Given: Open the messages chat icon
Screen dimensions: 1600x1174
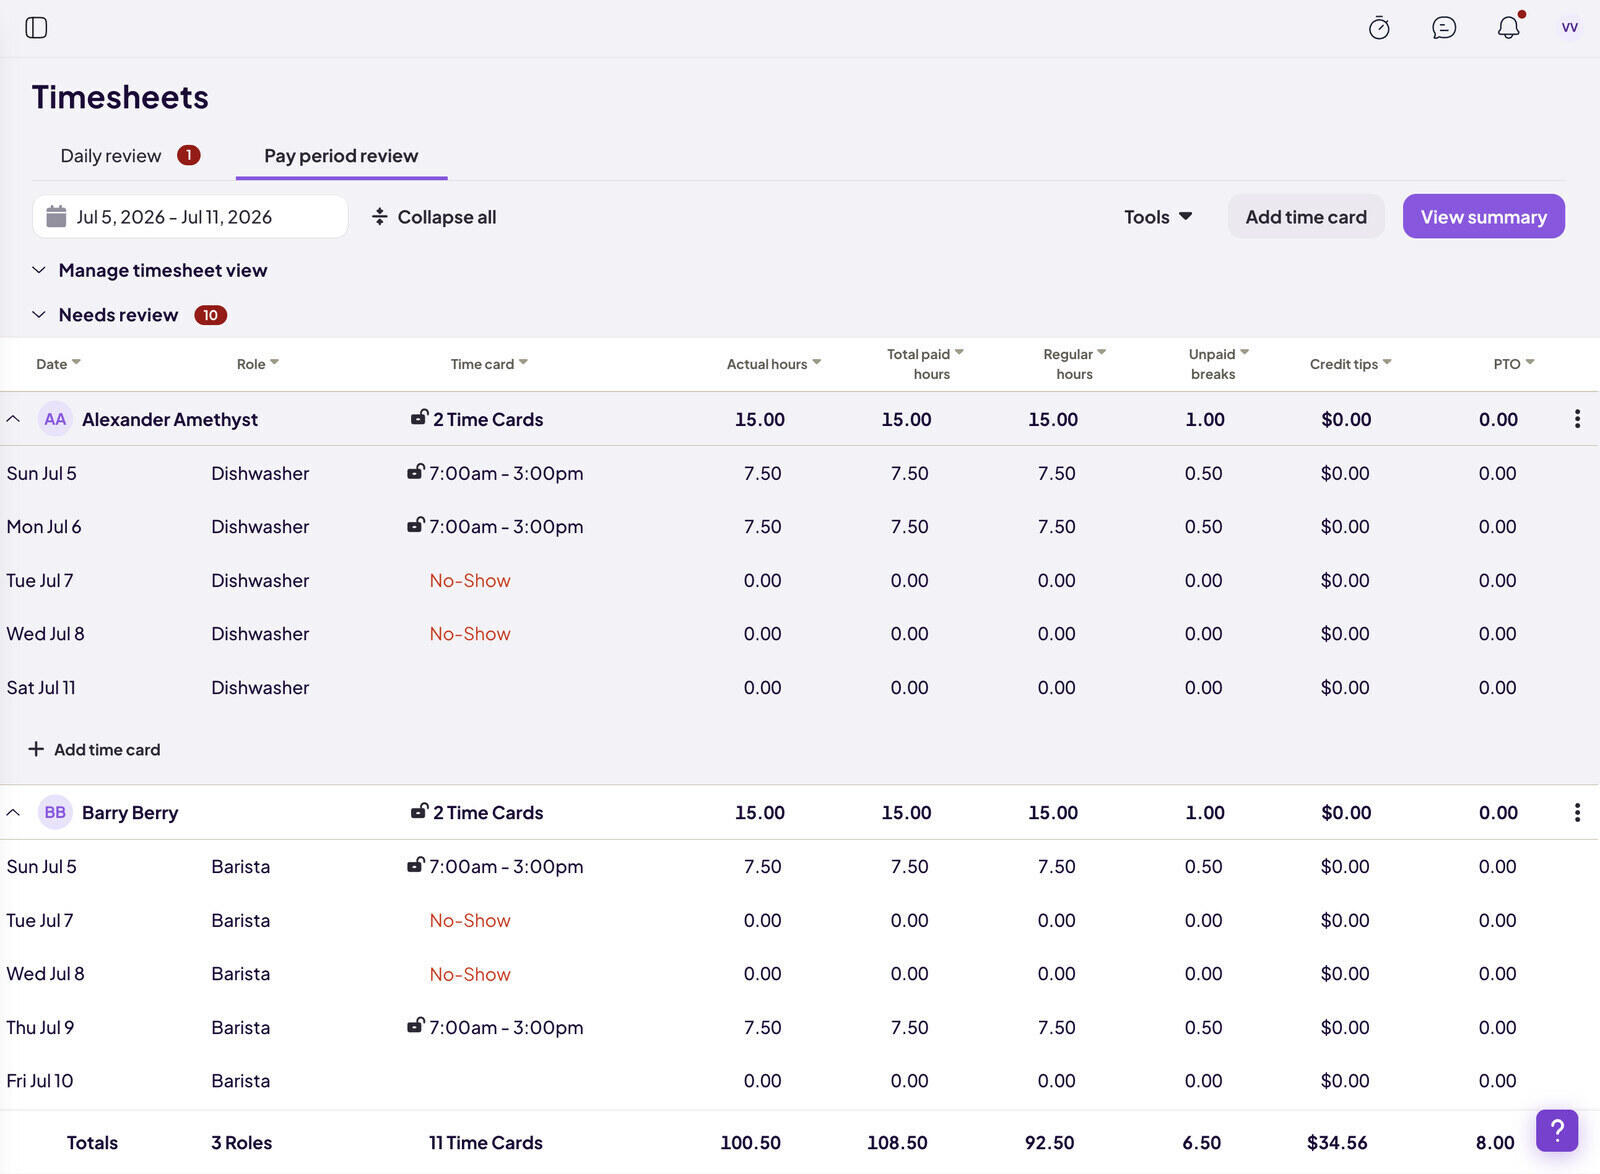Looking at the screenshot, I should [x=1444, y=28].
